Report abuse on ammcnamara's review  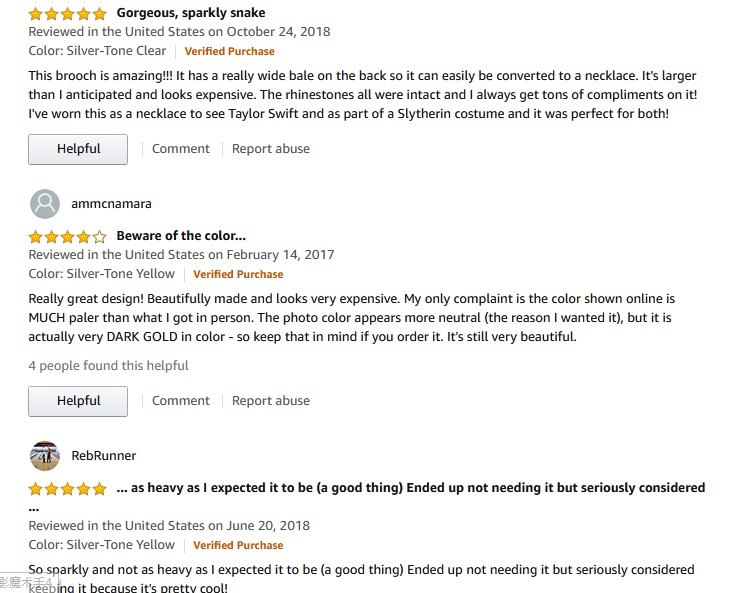tap(271, 401)
